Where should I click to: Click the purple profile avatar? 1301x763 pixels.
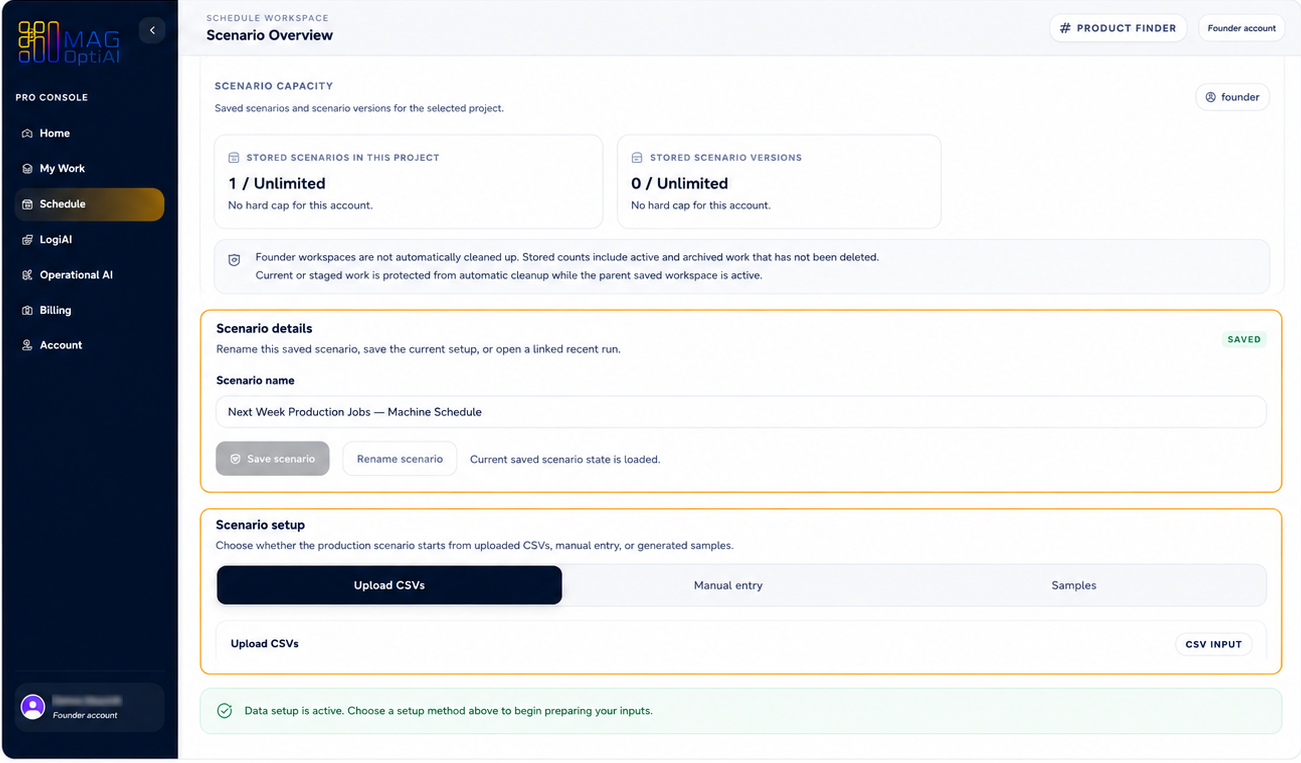click(x=33, y=707)
